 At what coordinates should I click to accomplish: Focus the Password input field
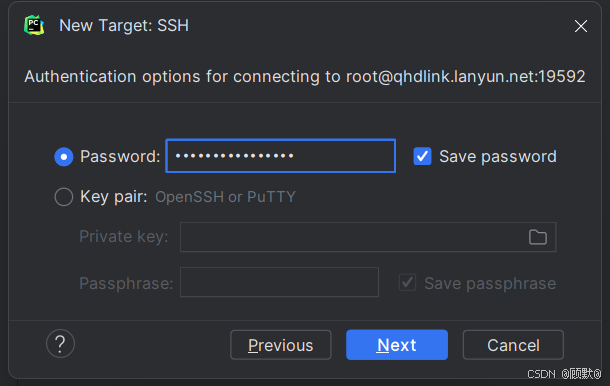pyautogui.click(x=280, y=156)
